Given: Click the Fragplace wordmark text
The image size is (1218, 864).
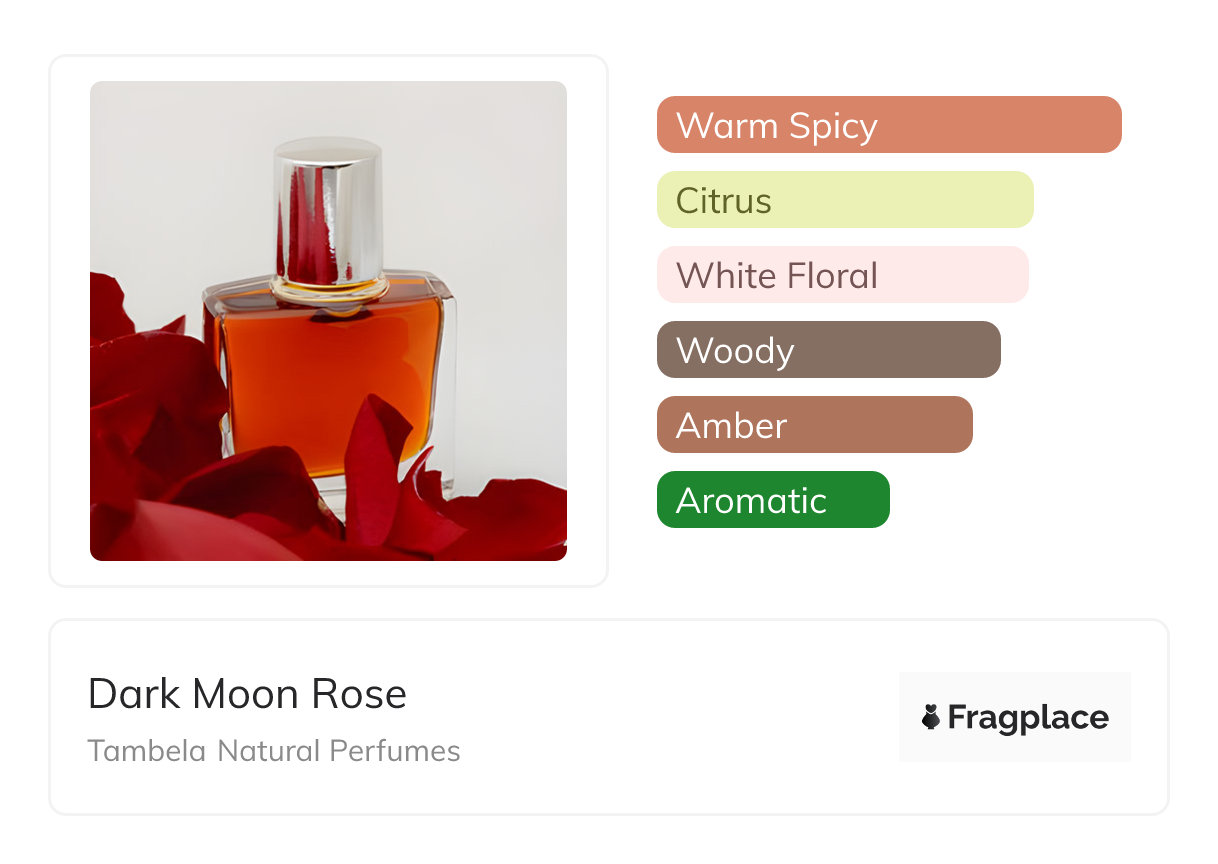Looking at the screenshot, I should tap(1028, 717).
